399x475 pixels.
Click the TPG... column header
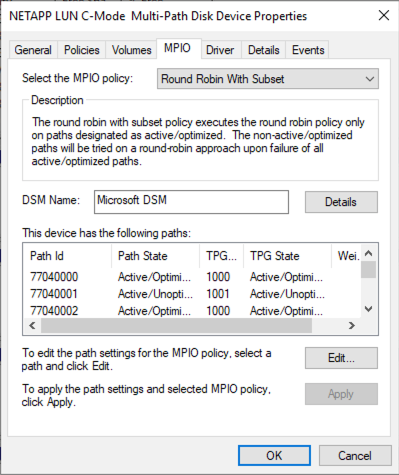click(222, 256)
